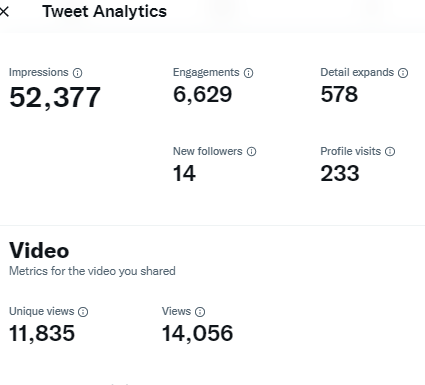Click the 52,377 impressions count
This screenshot has height=385, width=425.
(x=55, y=97)
